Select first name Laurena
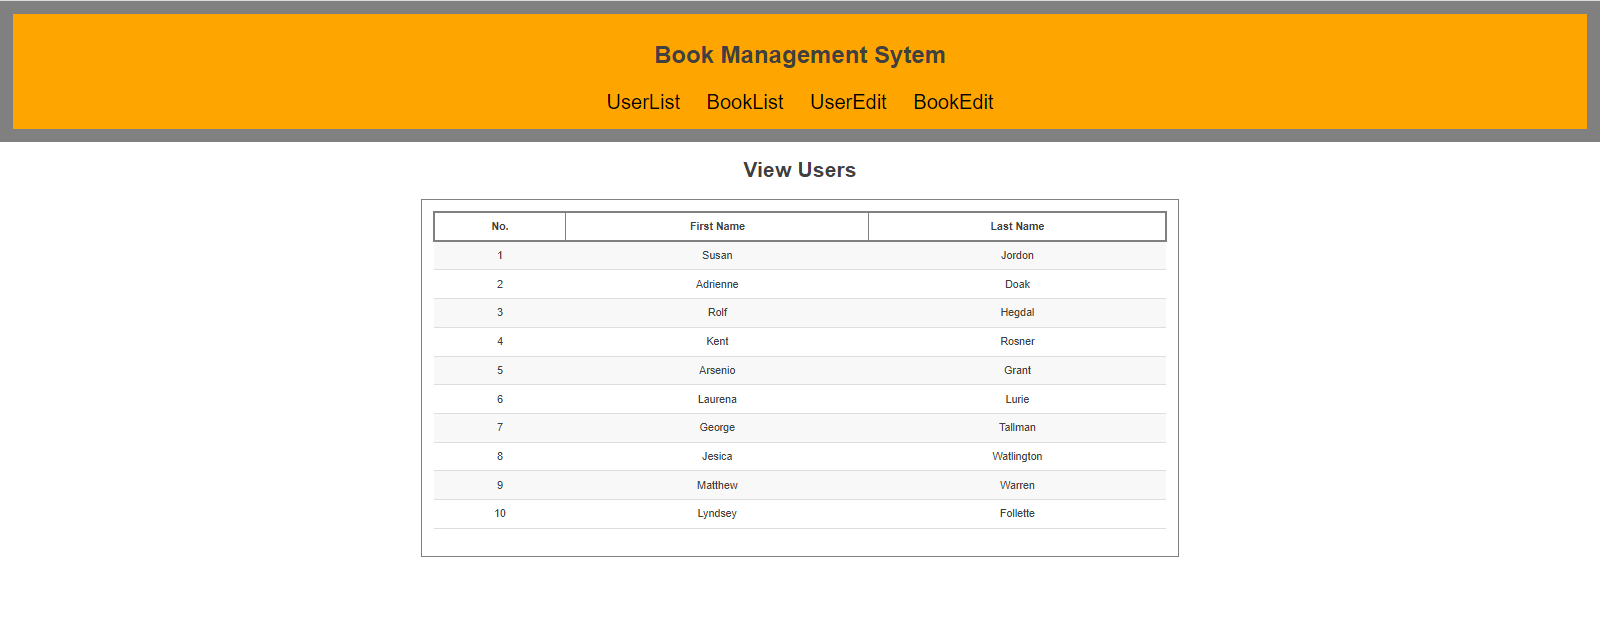This screenshot has height=633, width=1600. [717, 399]
